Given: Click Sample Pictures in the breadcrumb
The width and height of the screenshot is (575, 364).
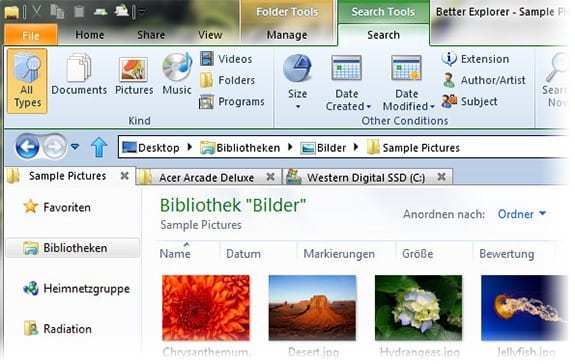Looking at the screenshot, I should [413, 148].
